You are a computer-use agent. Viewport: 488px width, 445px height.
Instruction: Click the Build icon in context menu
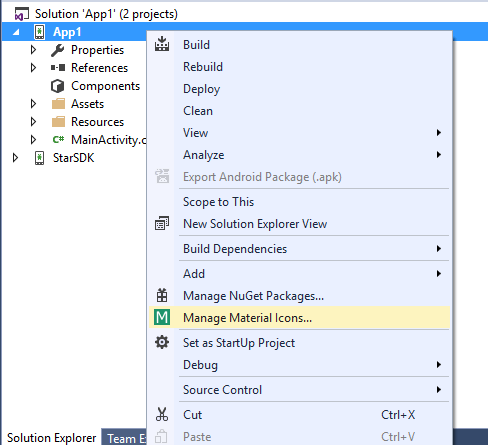point(162,44)
